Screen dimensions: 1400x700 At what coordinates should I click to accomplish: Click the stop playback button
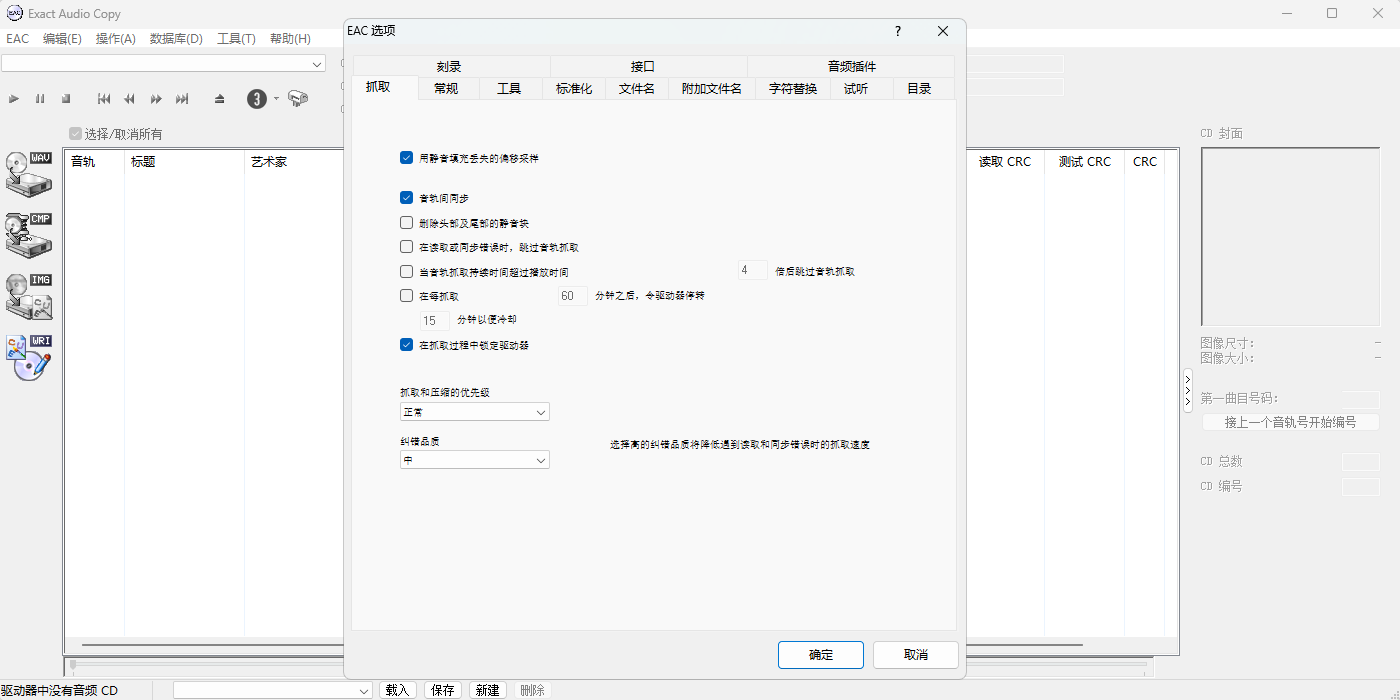coord(66,99)
